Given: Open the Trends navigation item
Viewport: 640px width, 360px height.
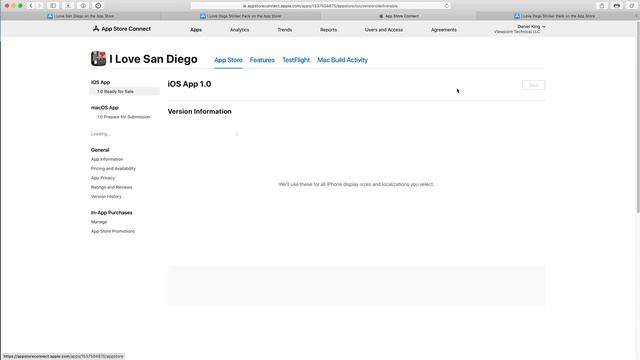Looking at the screenshot, I should pyautogui.click(x=284, y=30).
